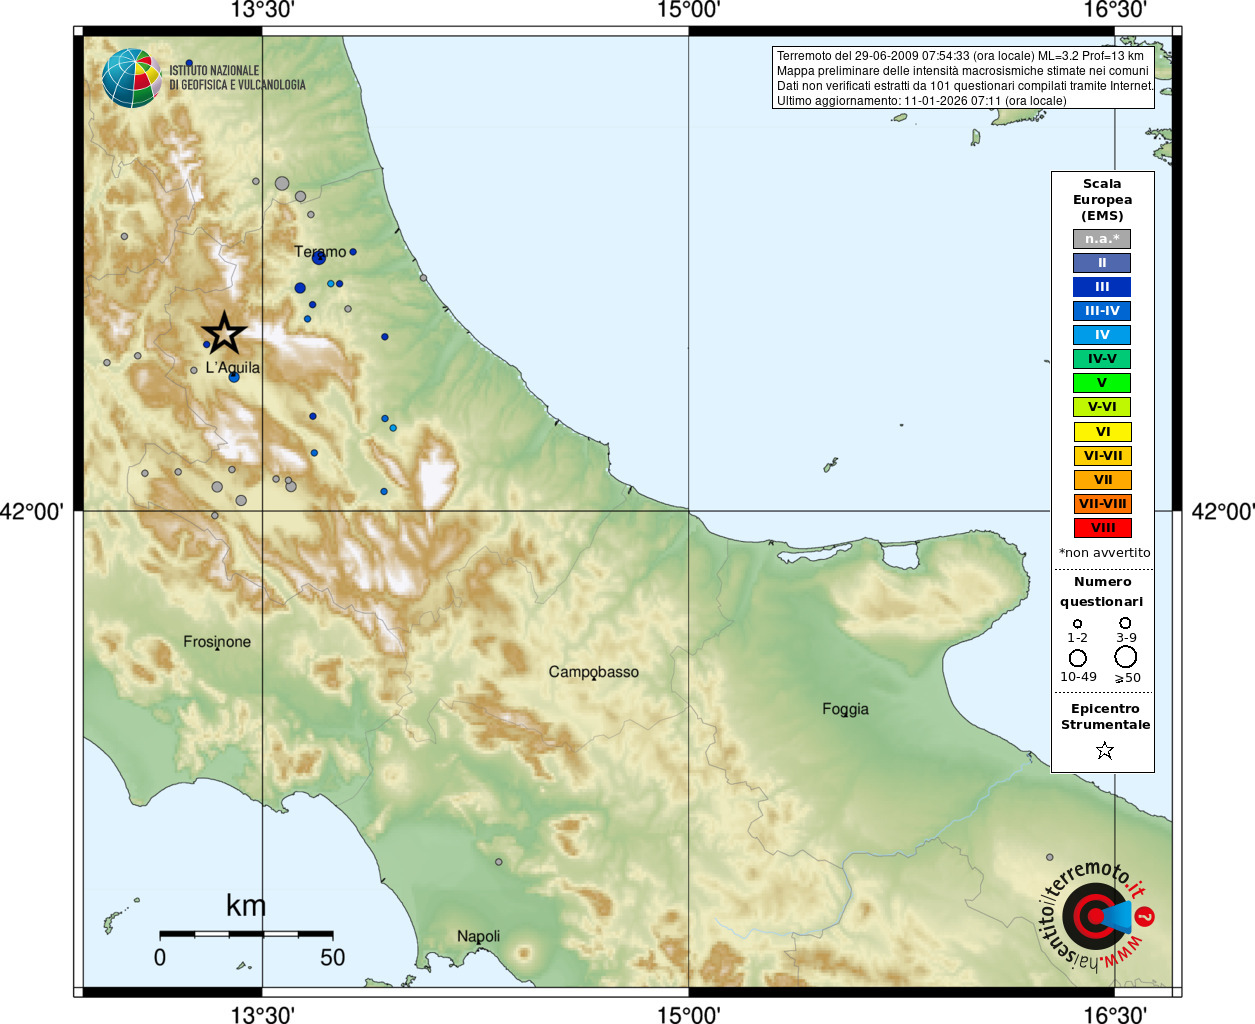Viewport: 1255px width, 1024px height.
Task: Click the epicenter star near L'Aquila
Action: [x=224, y=333]
